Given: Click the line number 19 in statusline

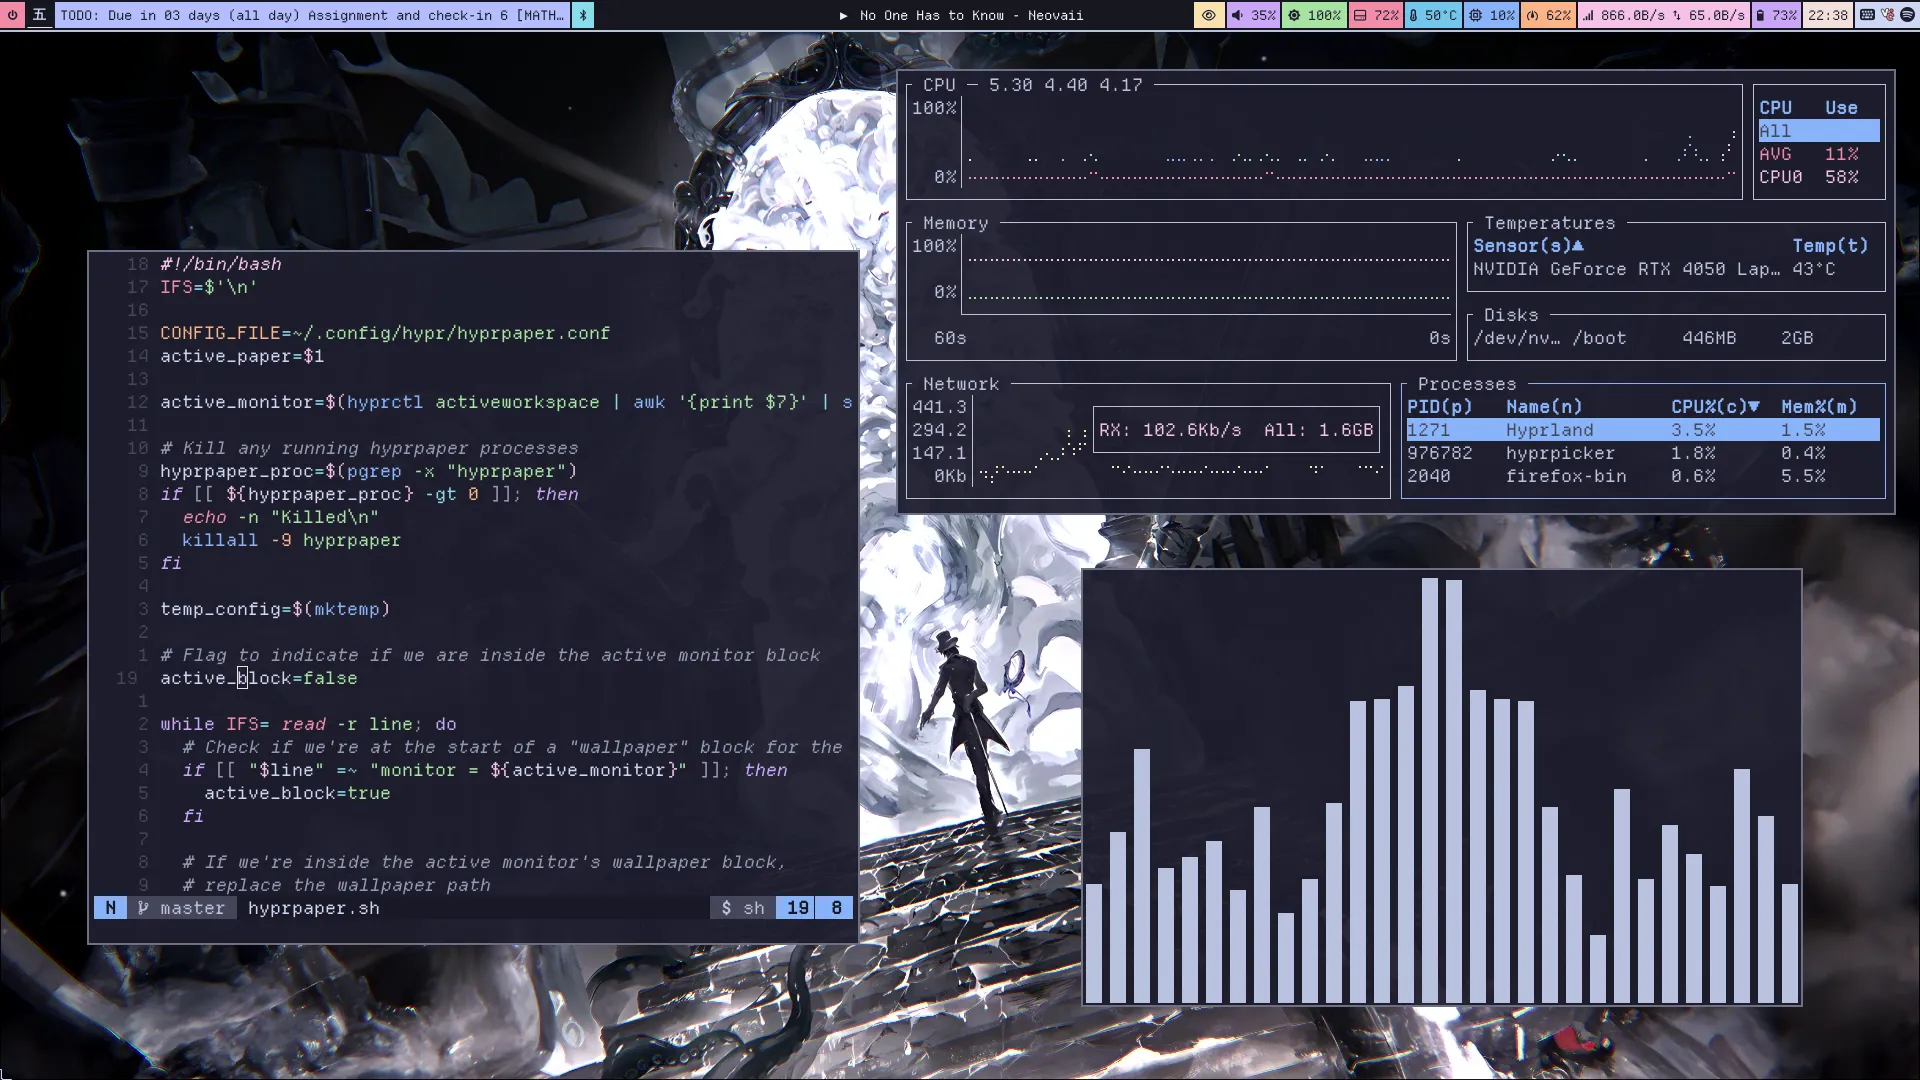Looking at the screenshot, I should point(798,908).
